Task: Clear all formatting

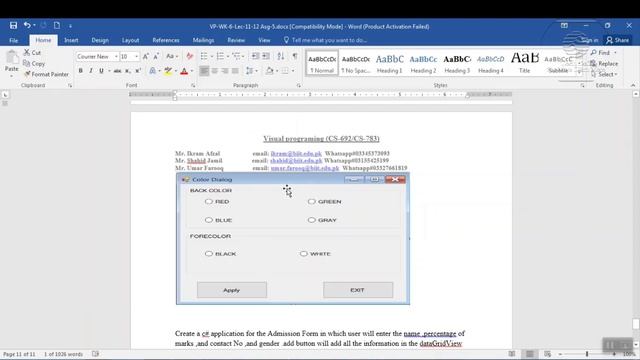Action: pyautogui.click(x=189, y=56)
